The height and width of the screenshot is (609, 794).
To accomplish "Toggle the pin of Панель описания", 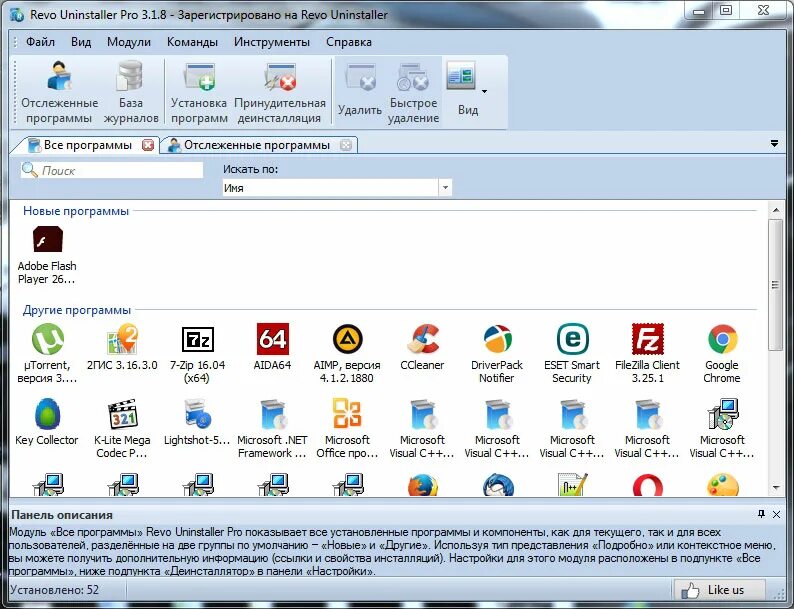I will click(x=761, y=514).
